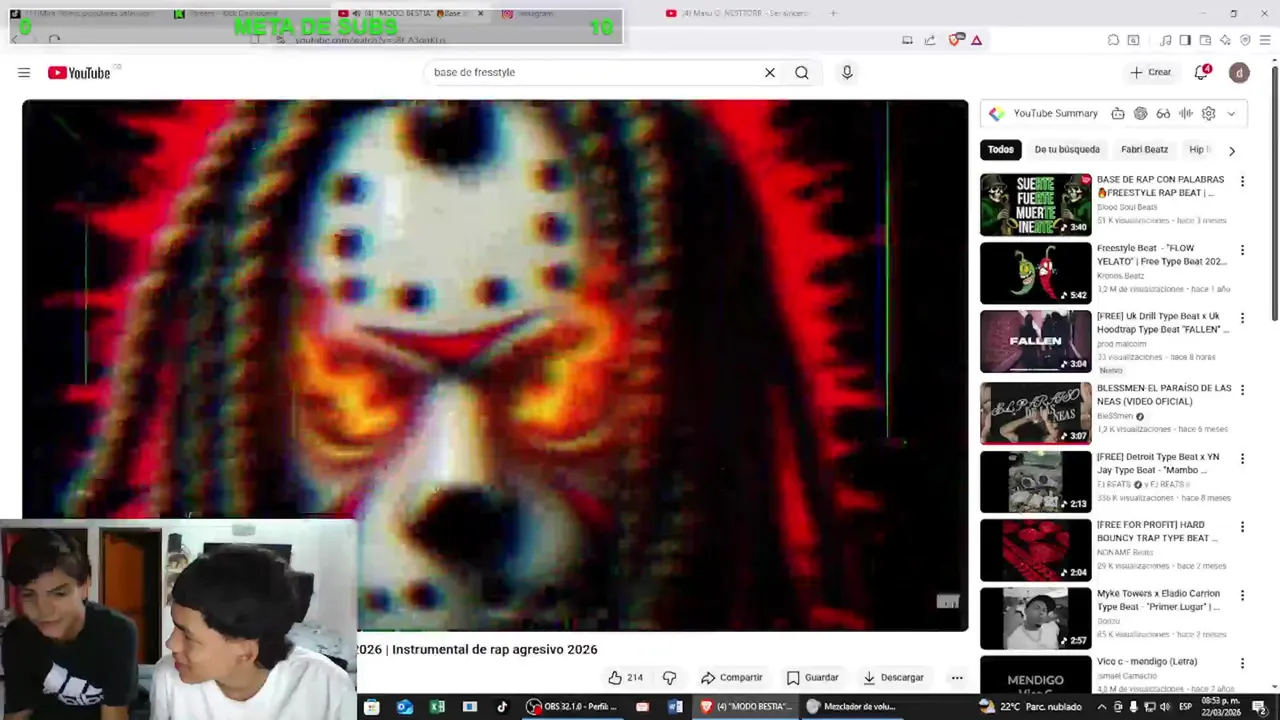Clear the search box text
The height and width of the screenshot is (720, 1280).
770,72
